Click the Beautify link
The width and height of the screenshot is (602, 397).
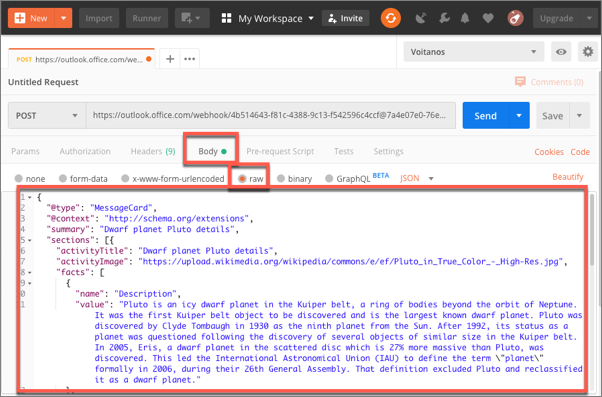coord(568,177)
